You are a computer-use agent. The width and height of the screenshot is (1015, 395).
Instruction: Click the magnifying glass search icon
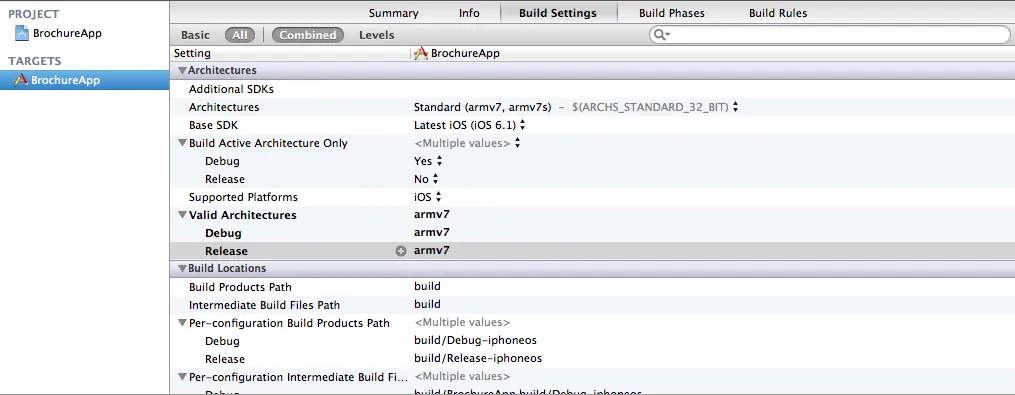click(661, 35)
